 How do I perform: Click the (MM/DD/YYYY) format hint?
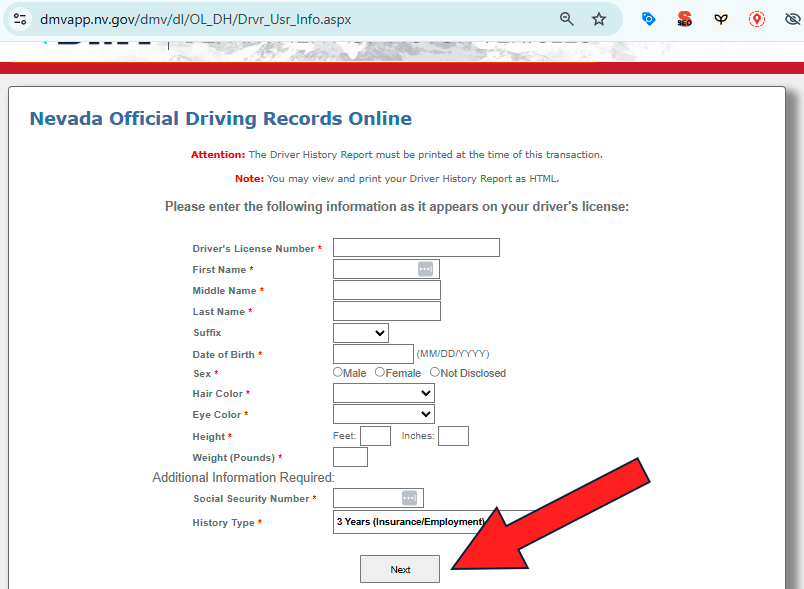pyautogui.click(x=453, y=354)
